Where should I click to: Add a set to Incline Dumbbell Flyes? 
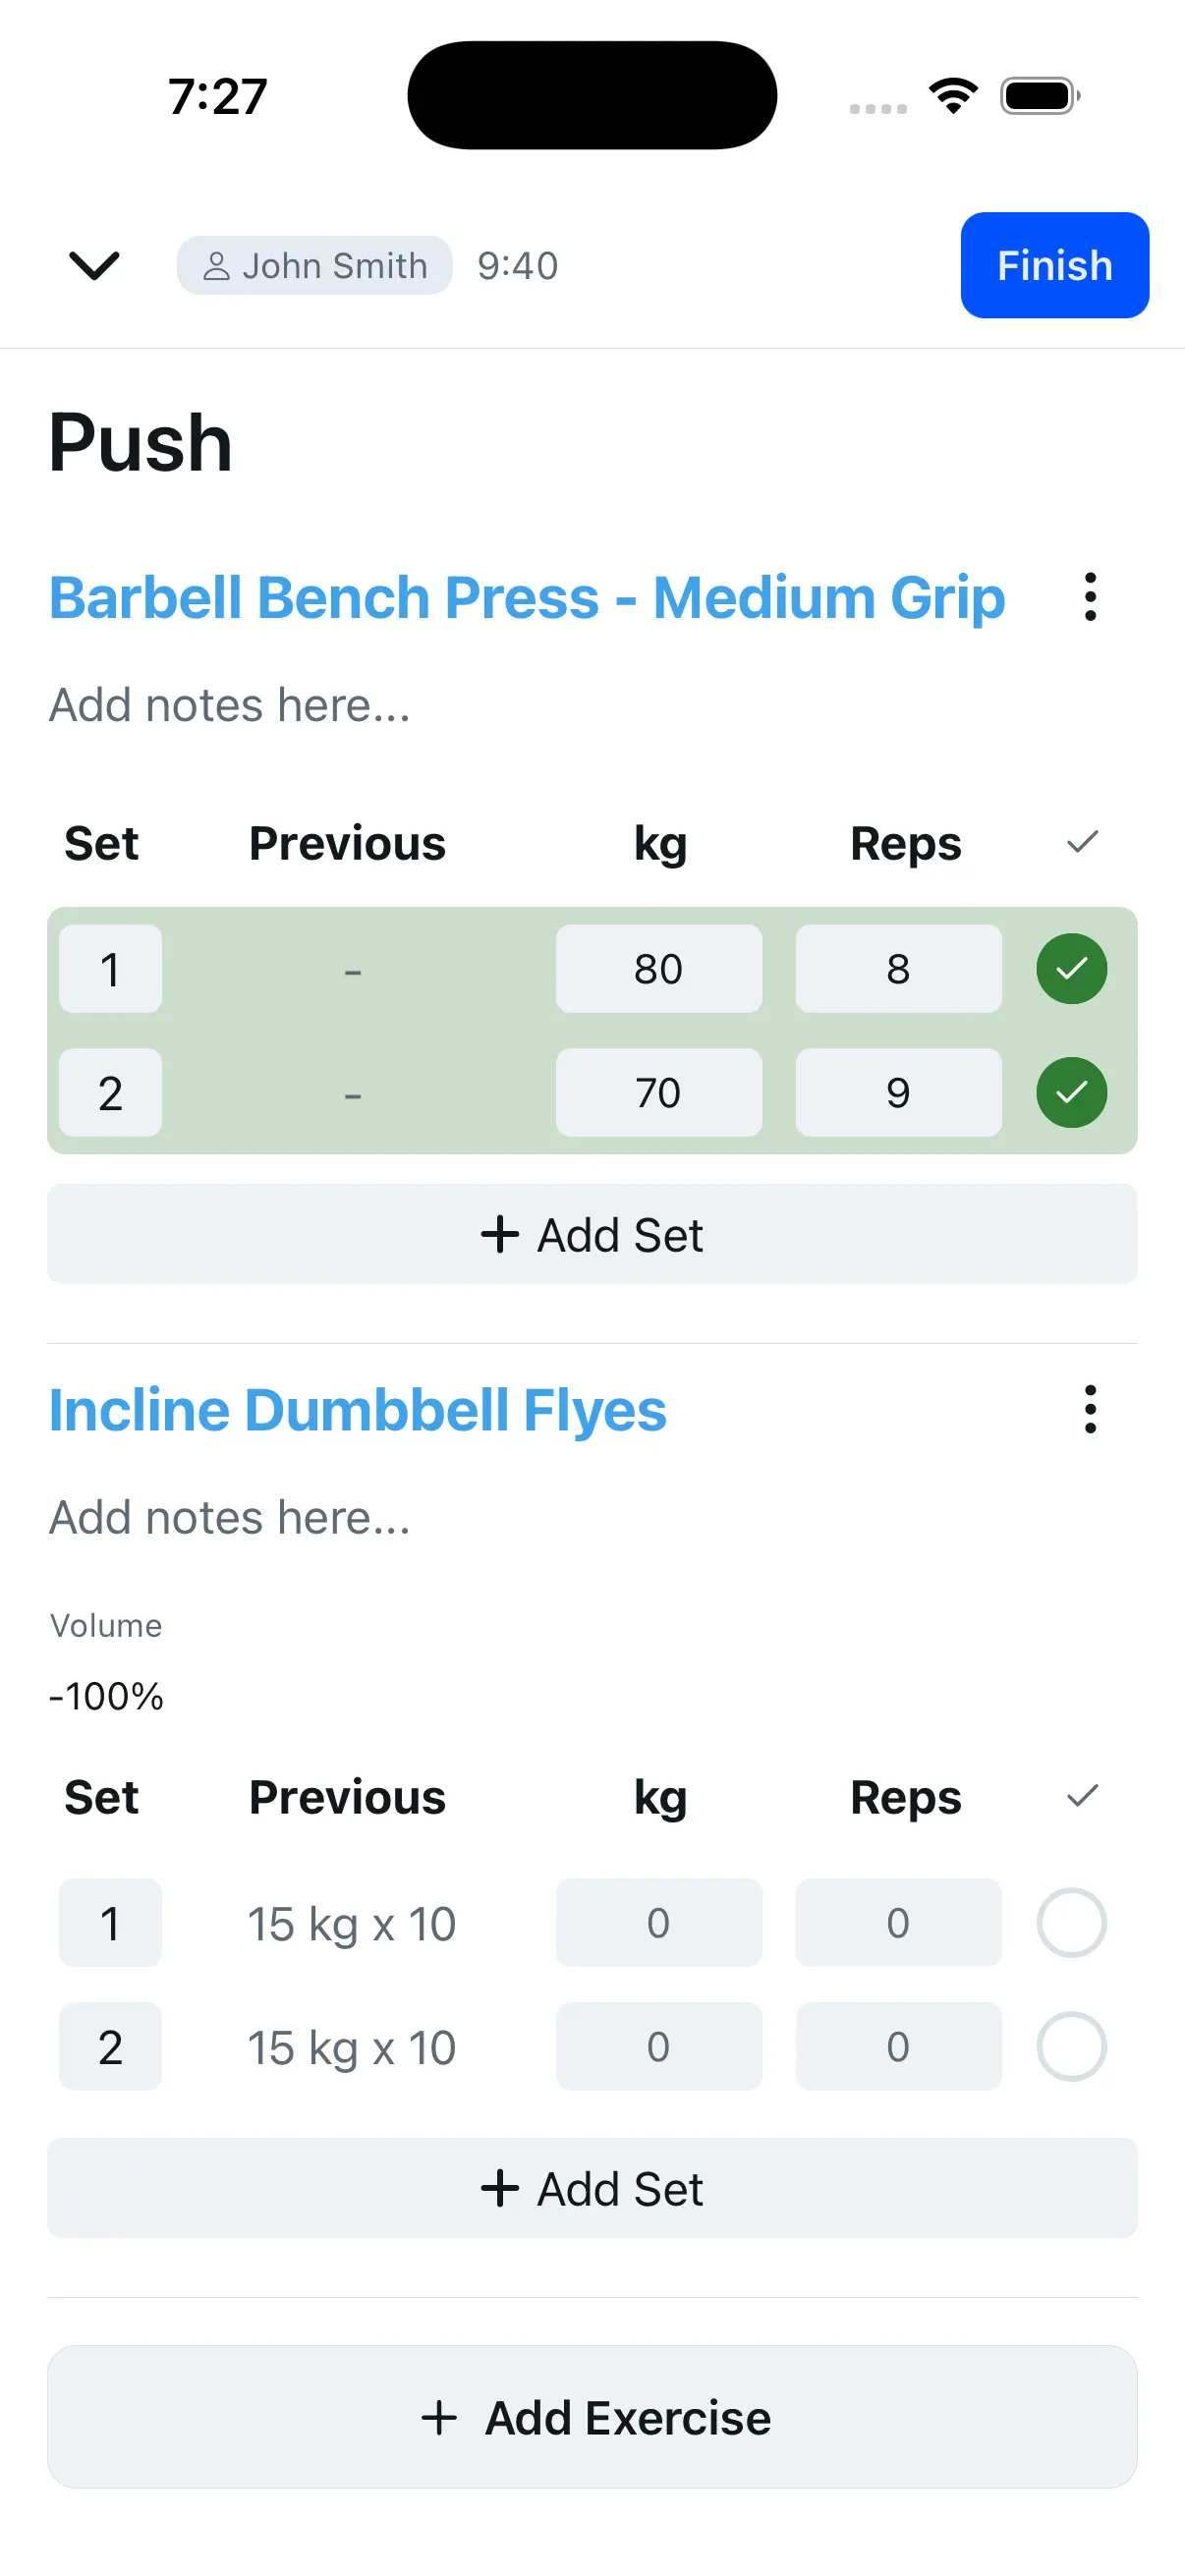[x=592, y=2188]
